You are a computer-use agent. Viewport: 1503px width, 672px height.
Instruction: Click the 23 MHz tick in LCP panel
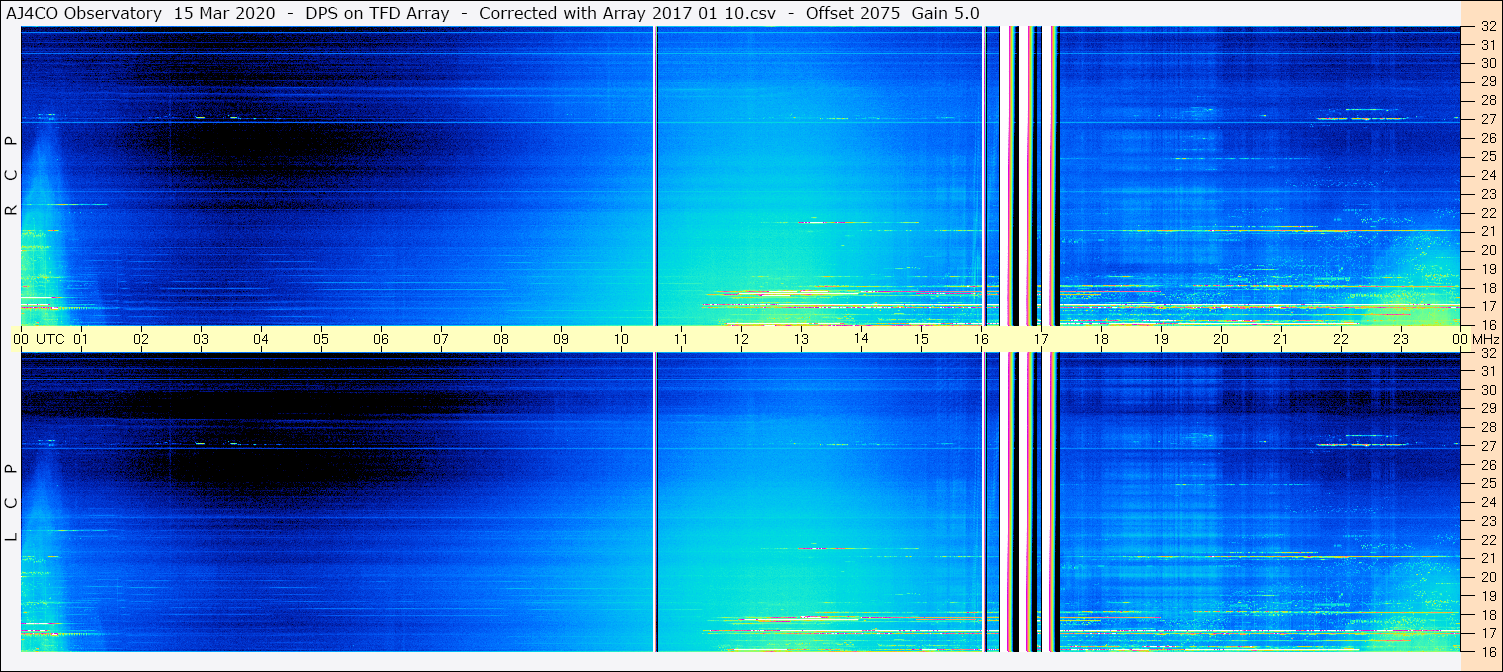tap(1487, 521)
